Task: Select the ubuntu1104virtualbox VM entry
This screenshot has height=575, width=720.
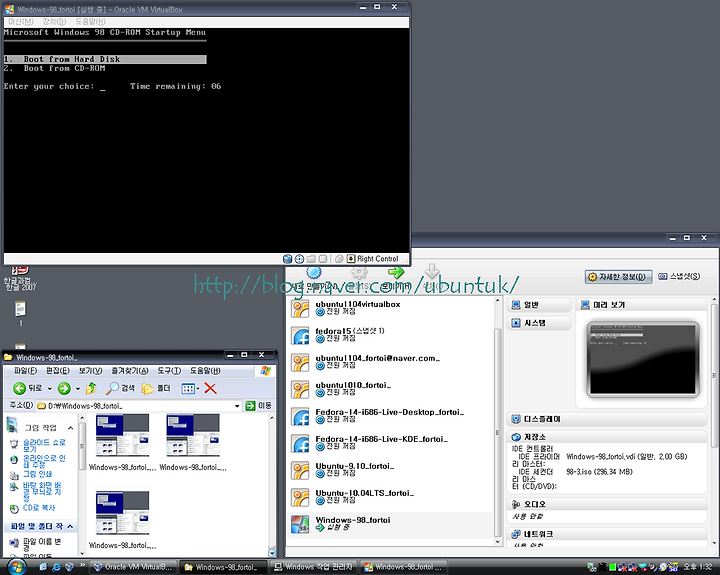Action: coord(390,308)
